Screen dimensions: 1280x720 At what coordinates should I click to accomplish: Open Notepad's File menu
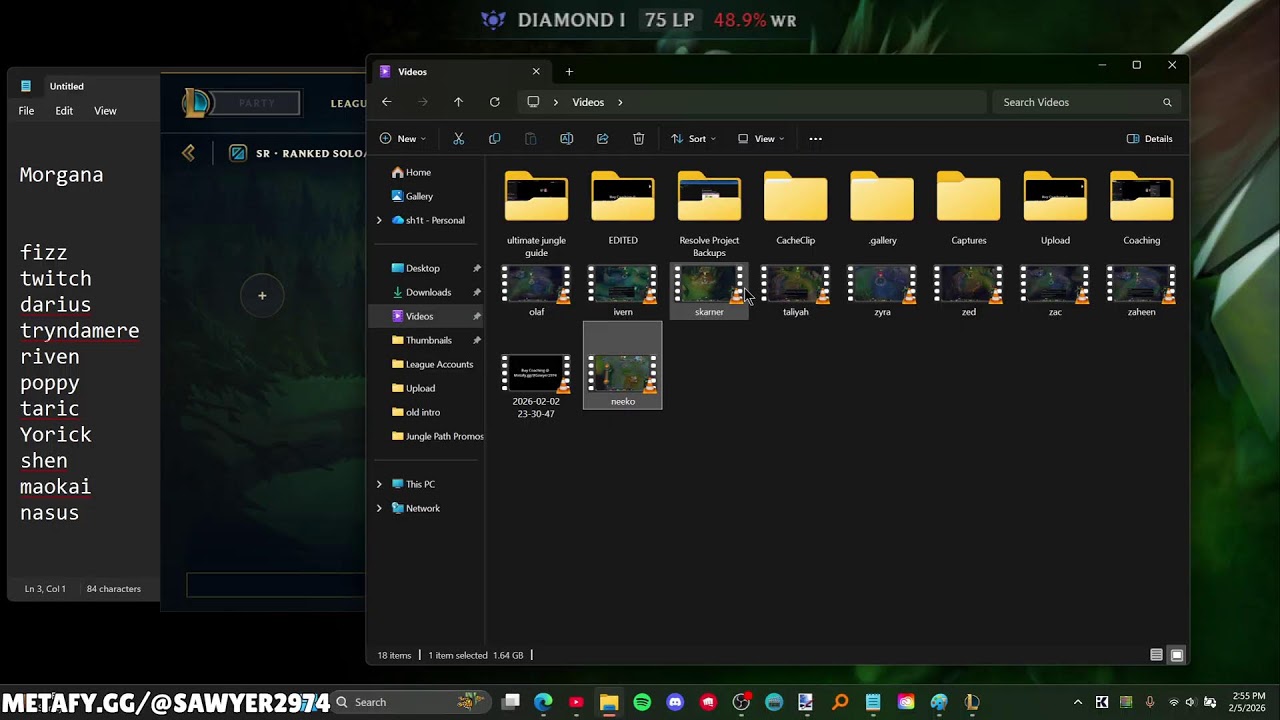tap(26, 111)
